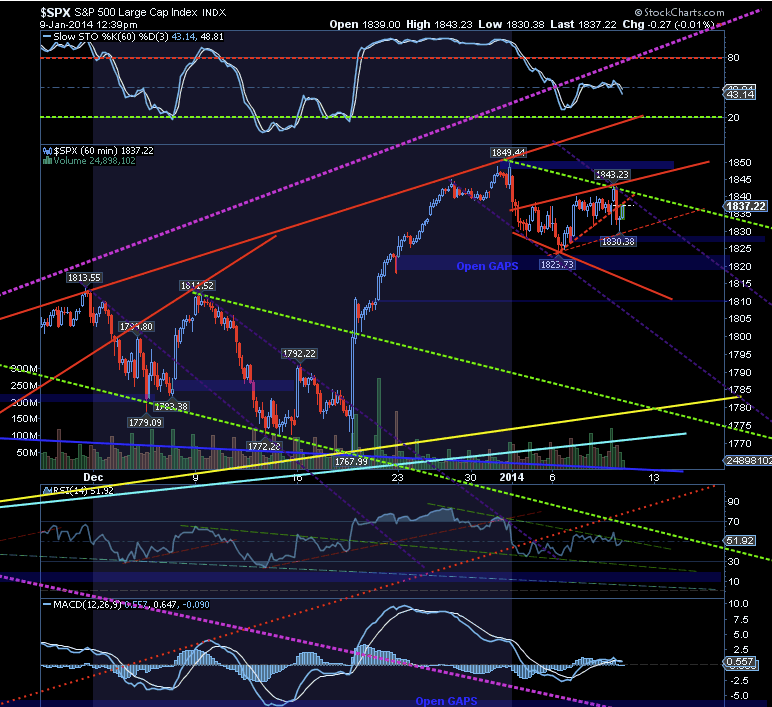772x707 pixels.
Task: Click the Low 1830.38 value in header
Action: pos(511,25)
